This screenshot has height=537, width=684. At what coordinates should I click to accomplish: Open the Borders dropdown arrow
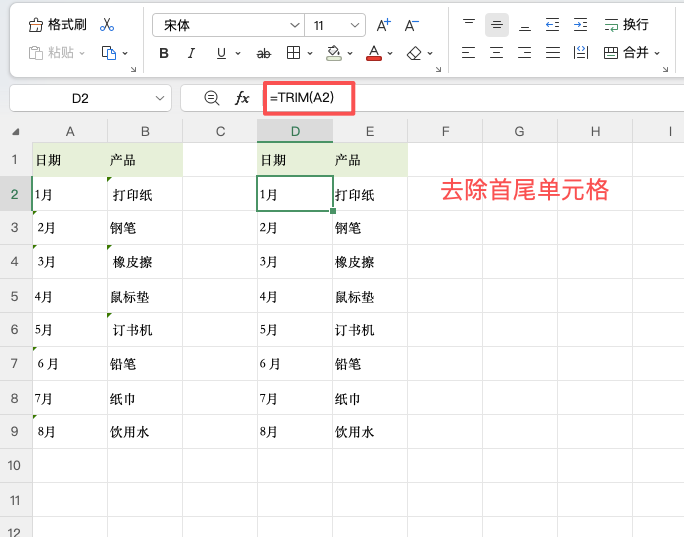(x=310, y=53)
